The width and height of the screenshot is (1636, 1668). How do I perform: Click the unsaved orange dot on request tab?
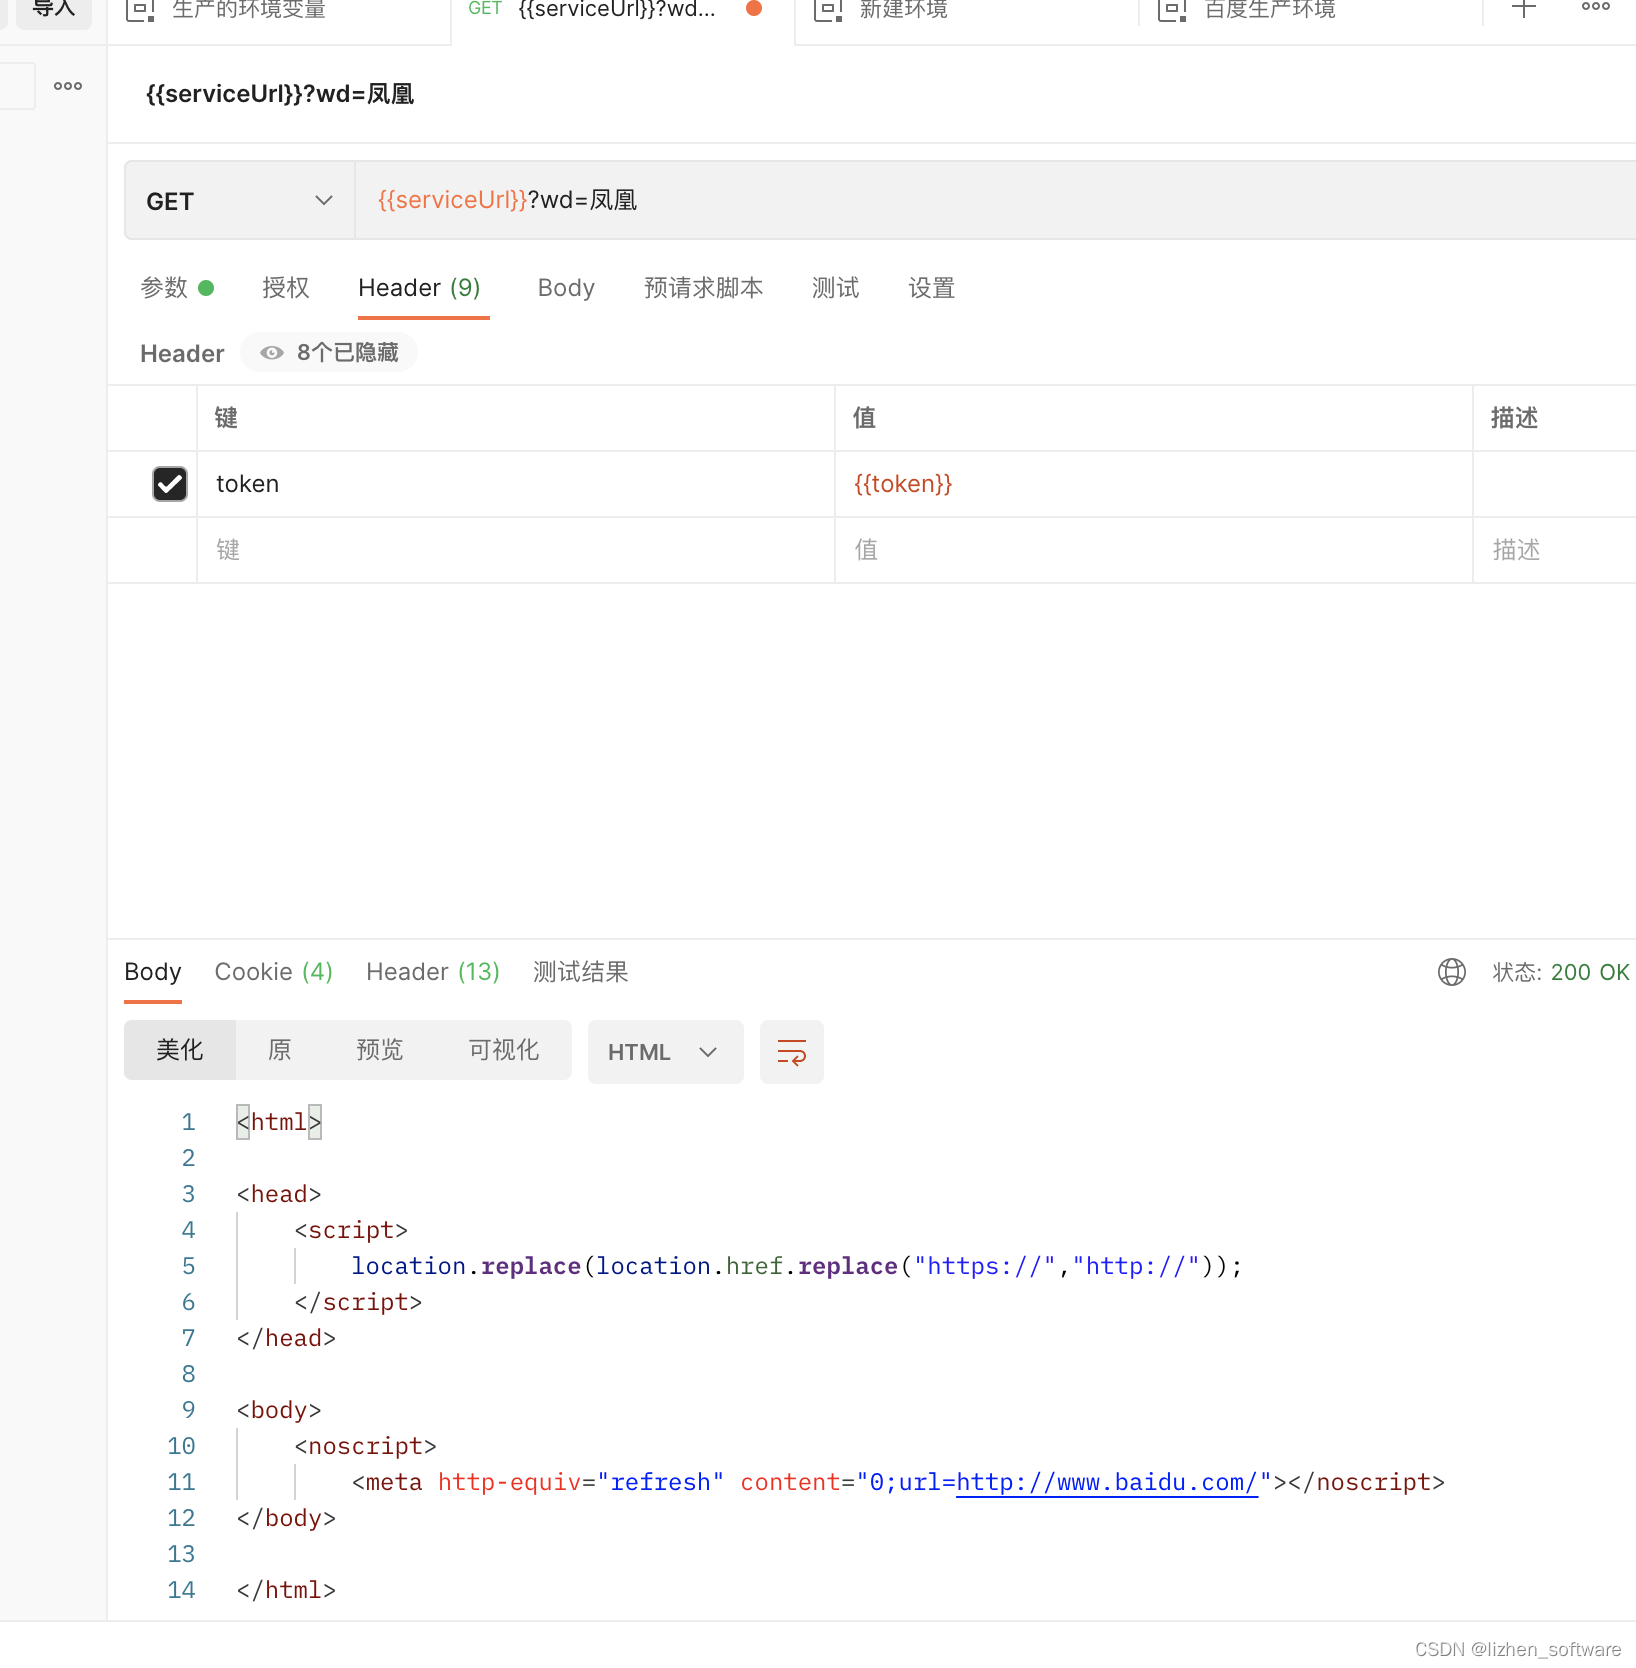point(754,8)
